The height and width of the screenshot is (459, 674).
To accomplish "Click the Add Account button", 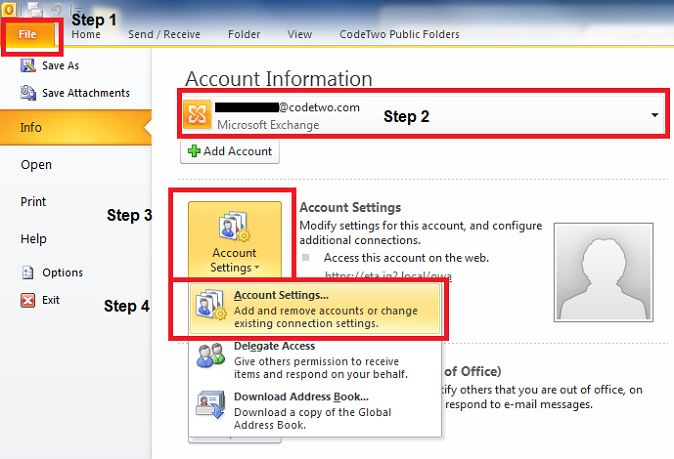I will tap(230, 151).
